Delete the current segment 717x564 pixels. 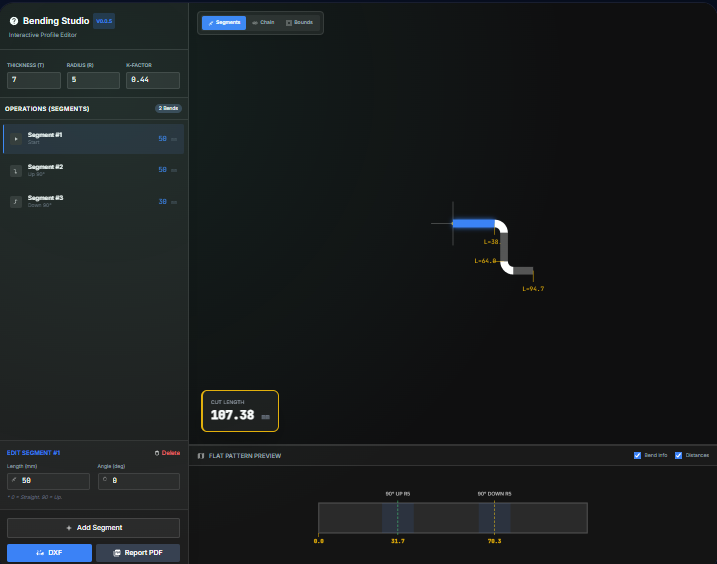coord(167,453)
